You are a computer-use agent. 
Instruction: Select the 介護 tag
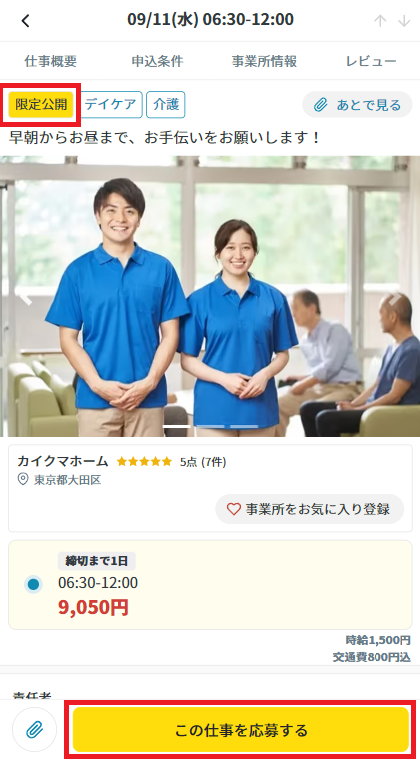(166, 105)
